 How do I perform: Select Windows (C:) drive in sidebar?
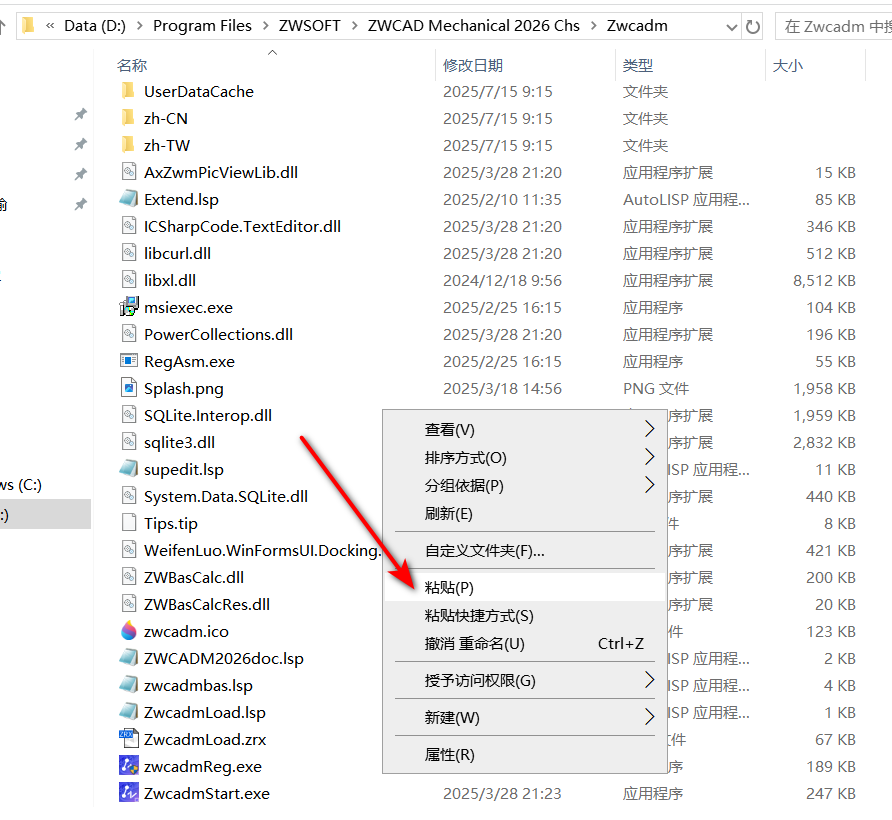click(x=22, y=485)
